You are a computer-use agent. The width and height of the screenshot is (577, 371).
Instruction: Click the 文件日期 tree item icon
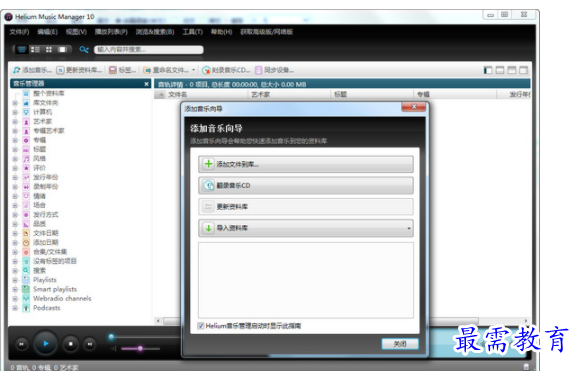26,233
